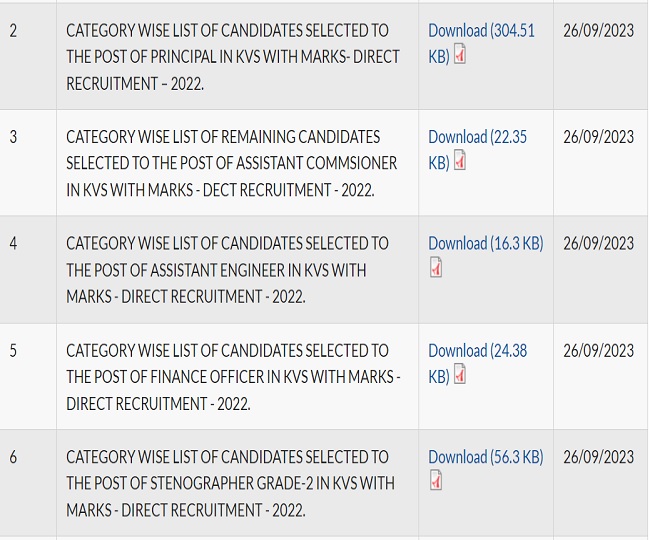Select the Principal candidates list title

pyautogui.click(x=232, y=57)
